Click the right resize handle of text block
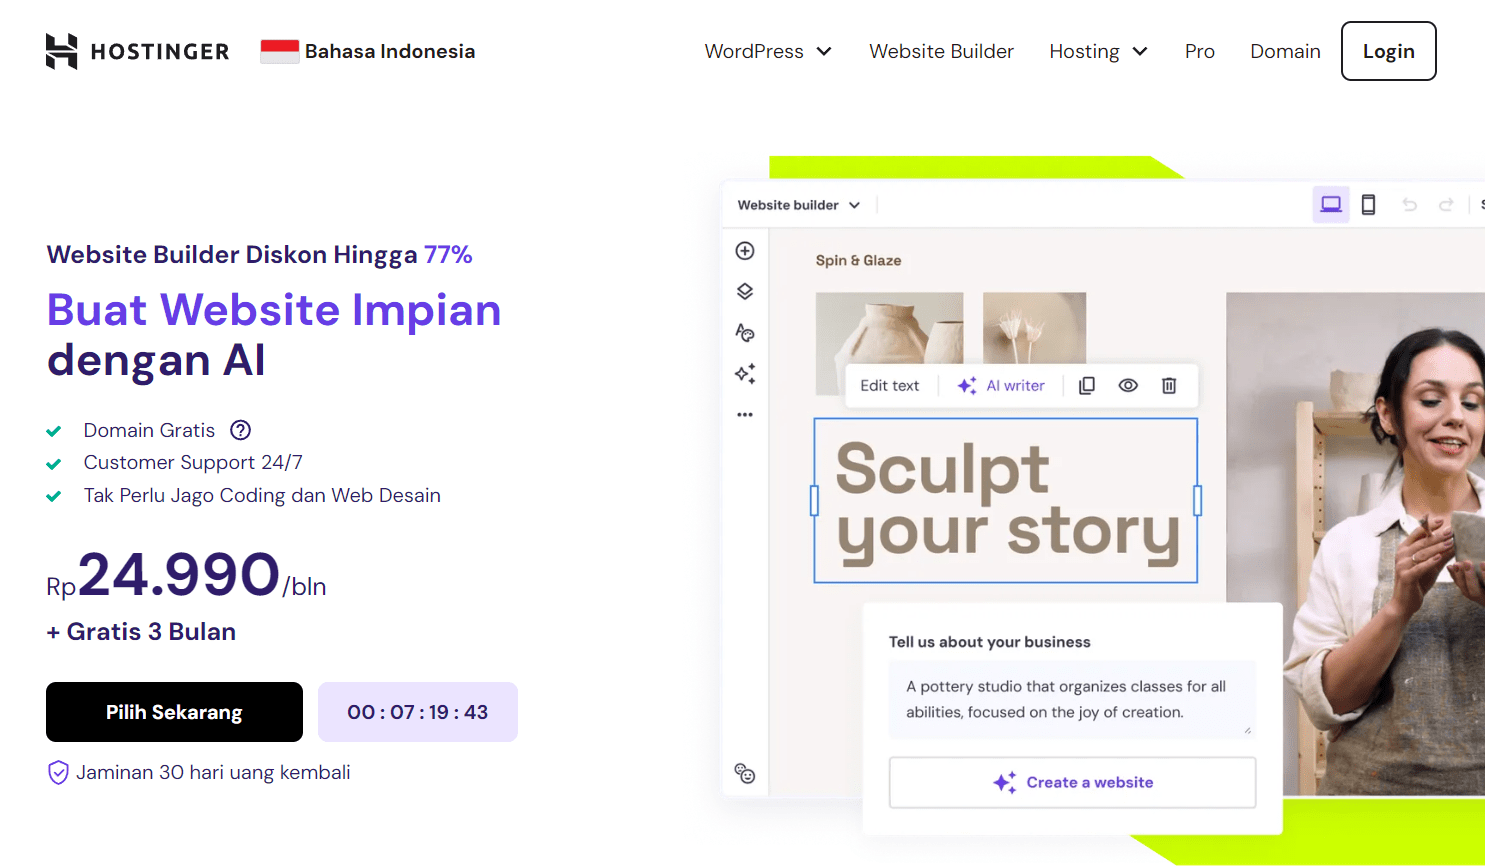 (x=1197, y=501)
